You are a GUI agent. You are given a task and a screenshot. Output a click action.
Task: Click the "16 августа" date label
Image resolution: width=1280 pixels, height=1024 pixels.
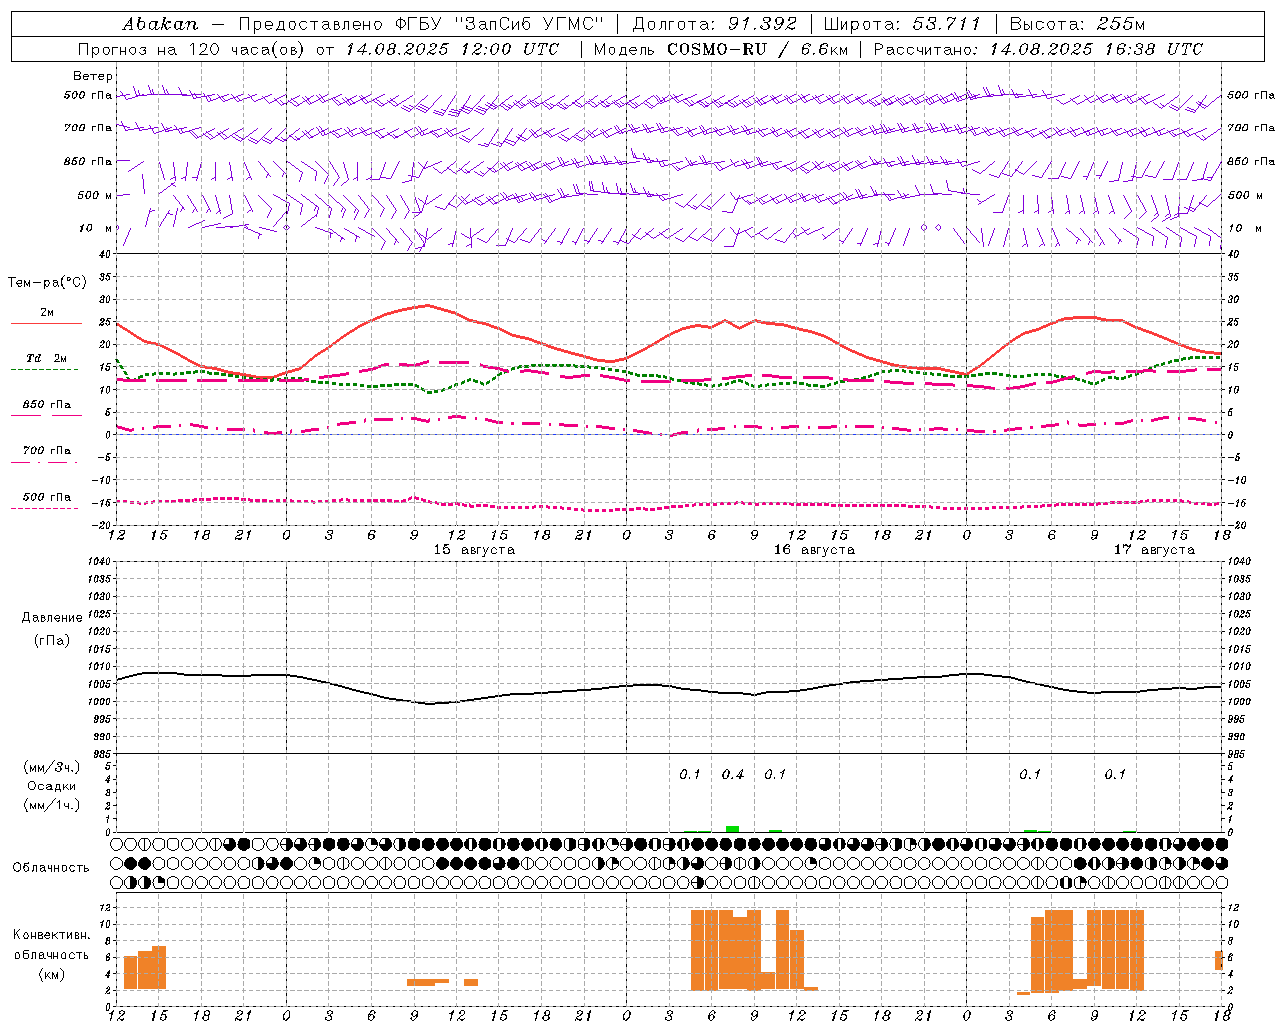point(814,550)
